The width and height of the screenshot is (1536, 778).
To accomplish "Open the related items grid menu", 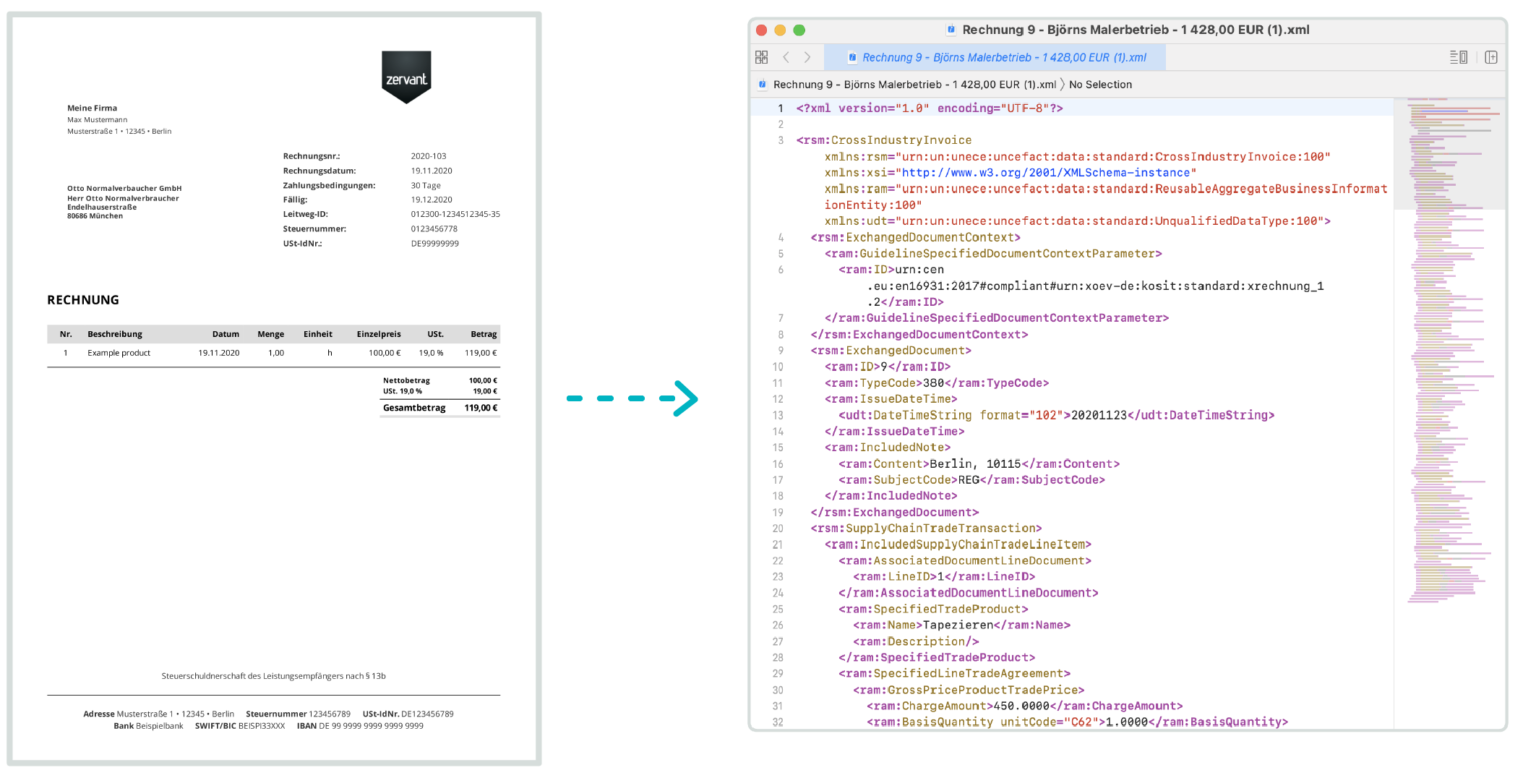I will [762, 57].
